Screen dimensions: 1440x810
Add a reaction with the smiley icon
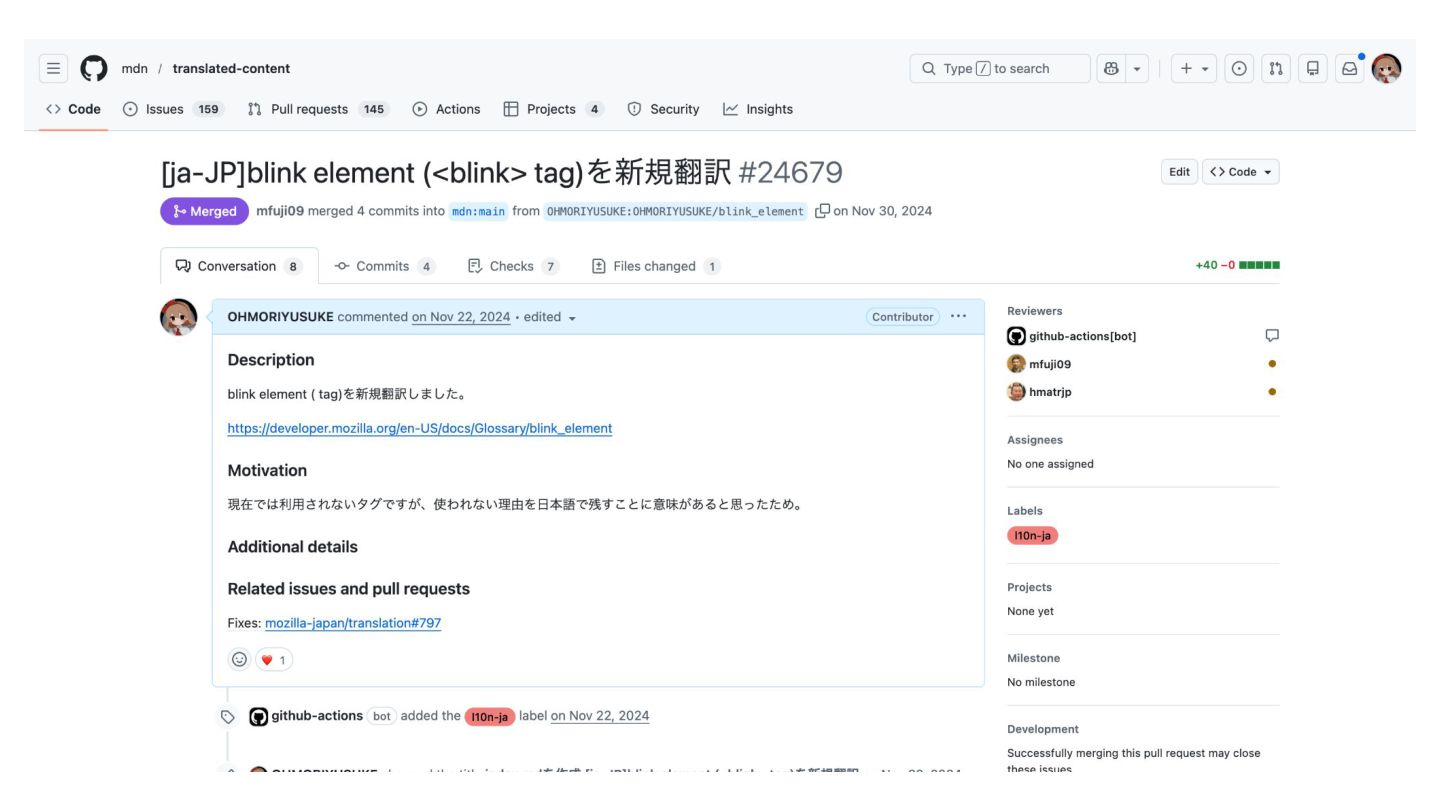point(239,659)
